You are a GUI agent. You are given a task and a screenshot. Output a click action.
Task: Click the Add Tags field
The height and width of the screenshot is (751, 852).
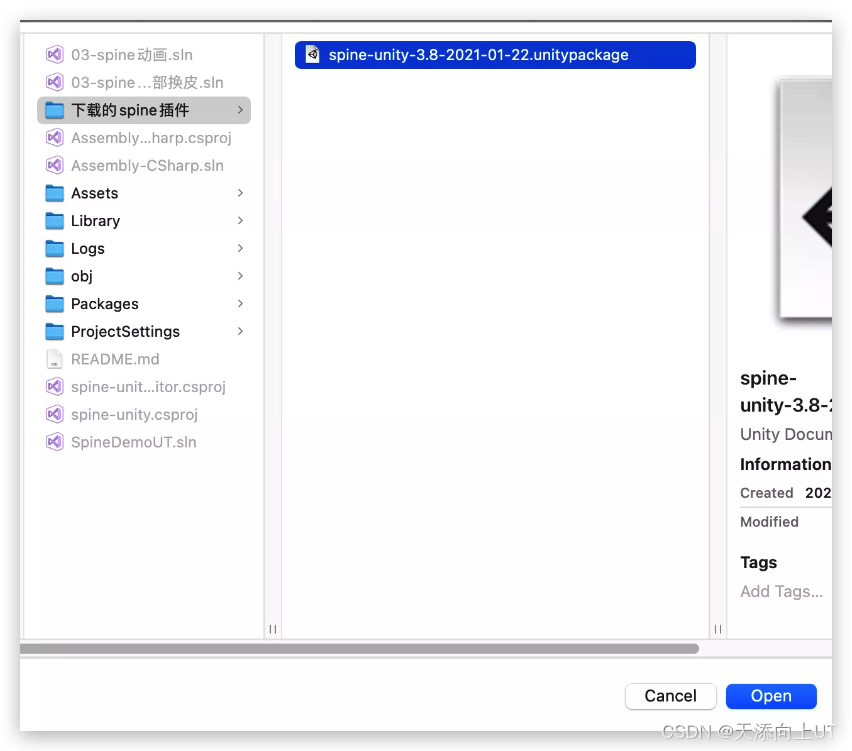click(781, 591)
